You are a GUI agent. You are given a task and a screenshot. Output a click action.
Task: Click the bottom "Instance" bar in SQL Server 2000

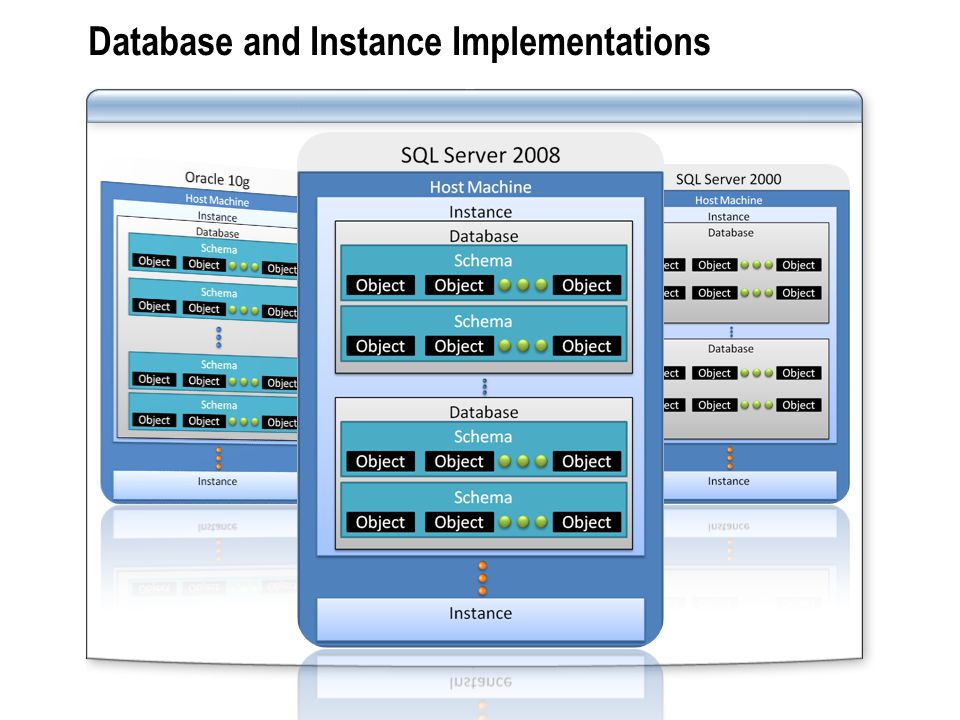pyautogui.click(x=750, y=484)
